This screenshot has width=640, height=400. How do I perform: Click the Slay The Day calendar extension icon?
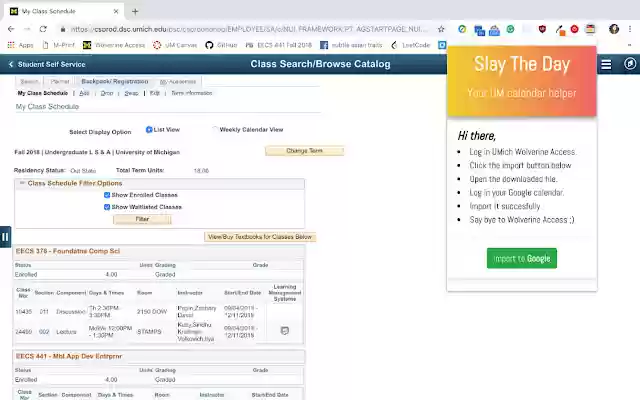point(590,29)
